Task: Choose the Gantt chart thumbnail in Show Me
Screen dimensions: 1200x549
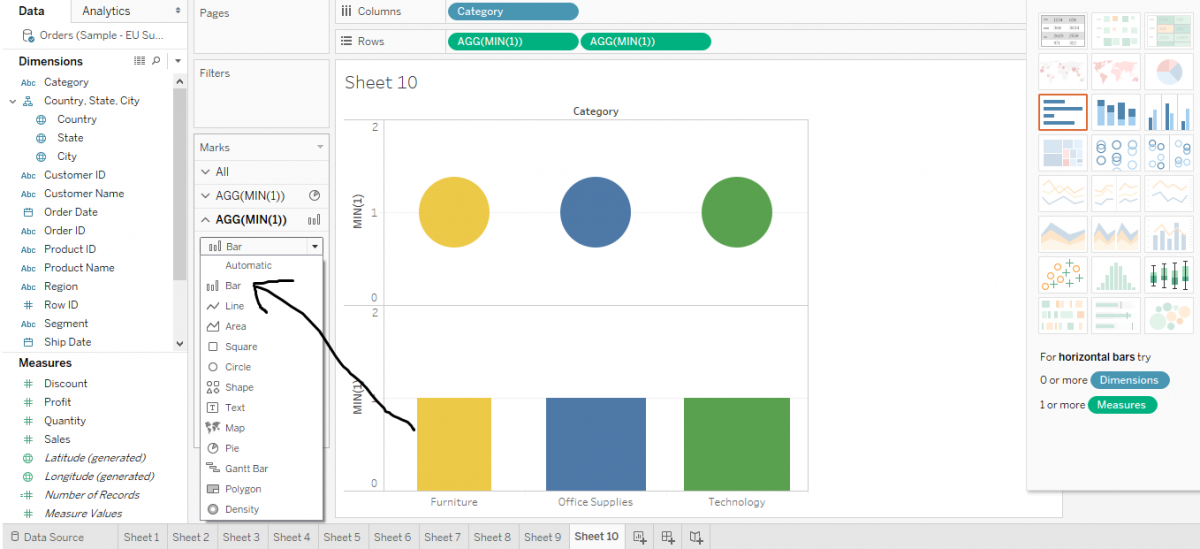Action: point(1062,316)
